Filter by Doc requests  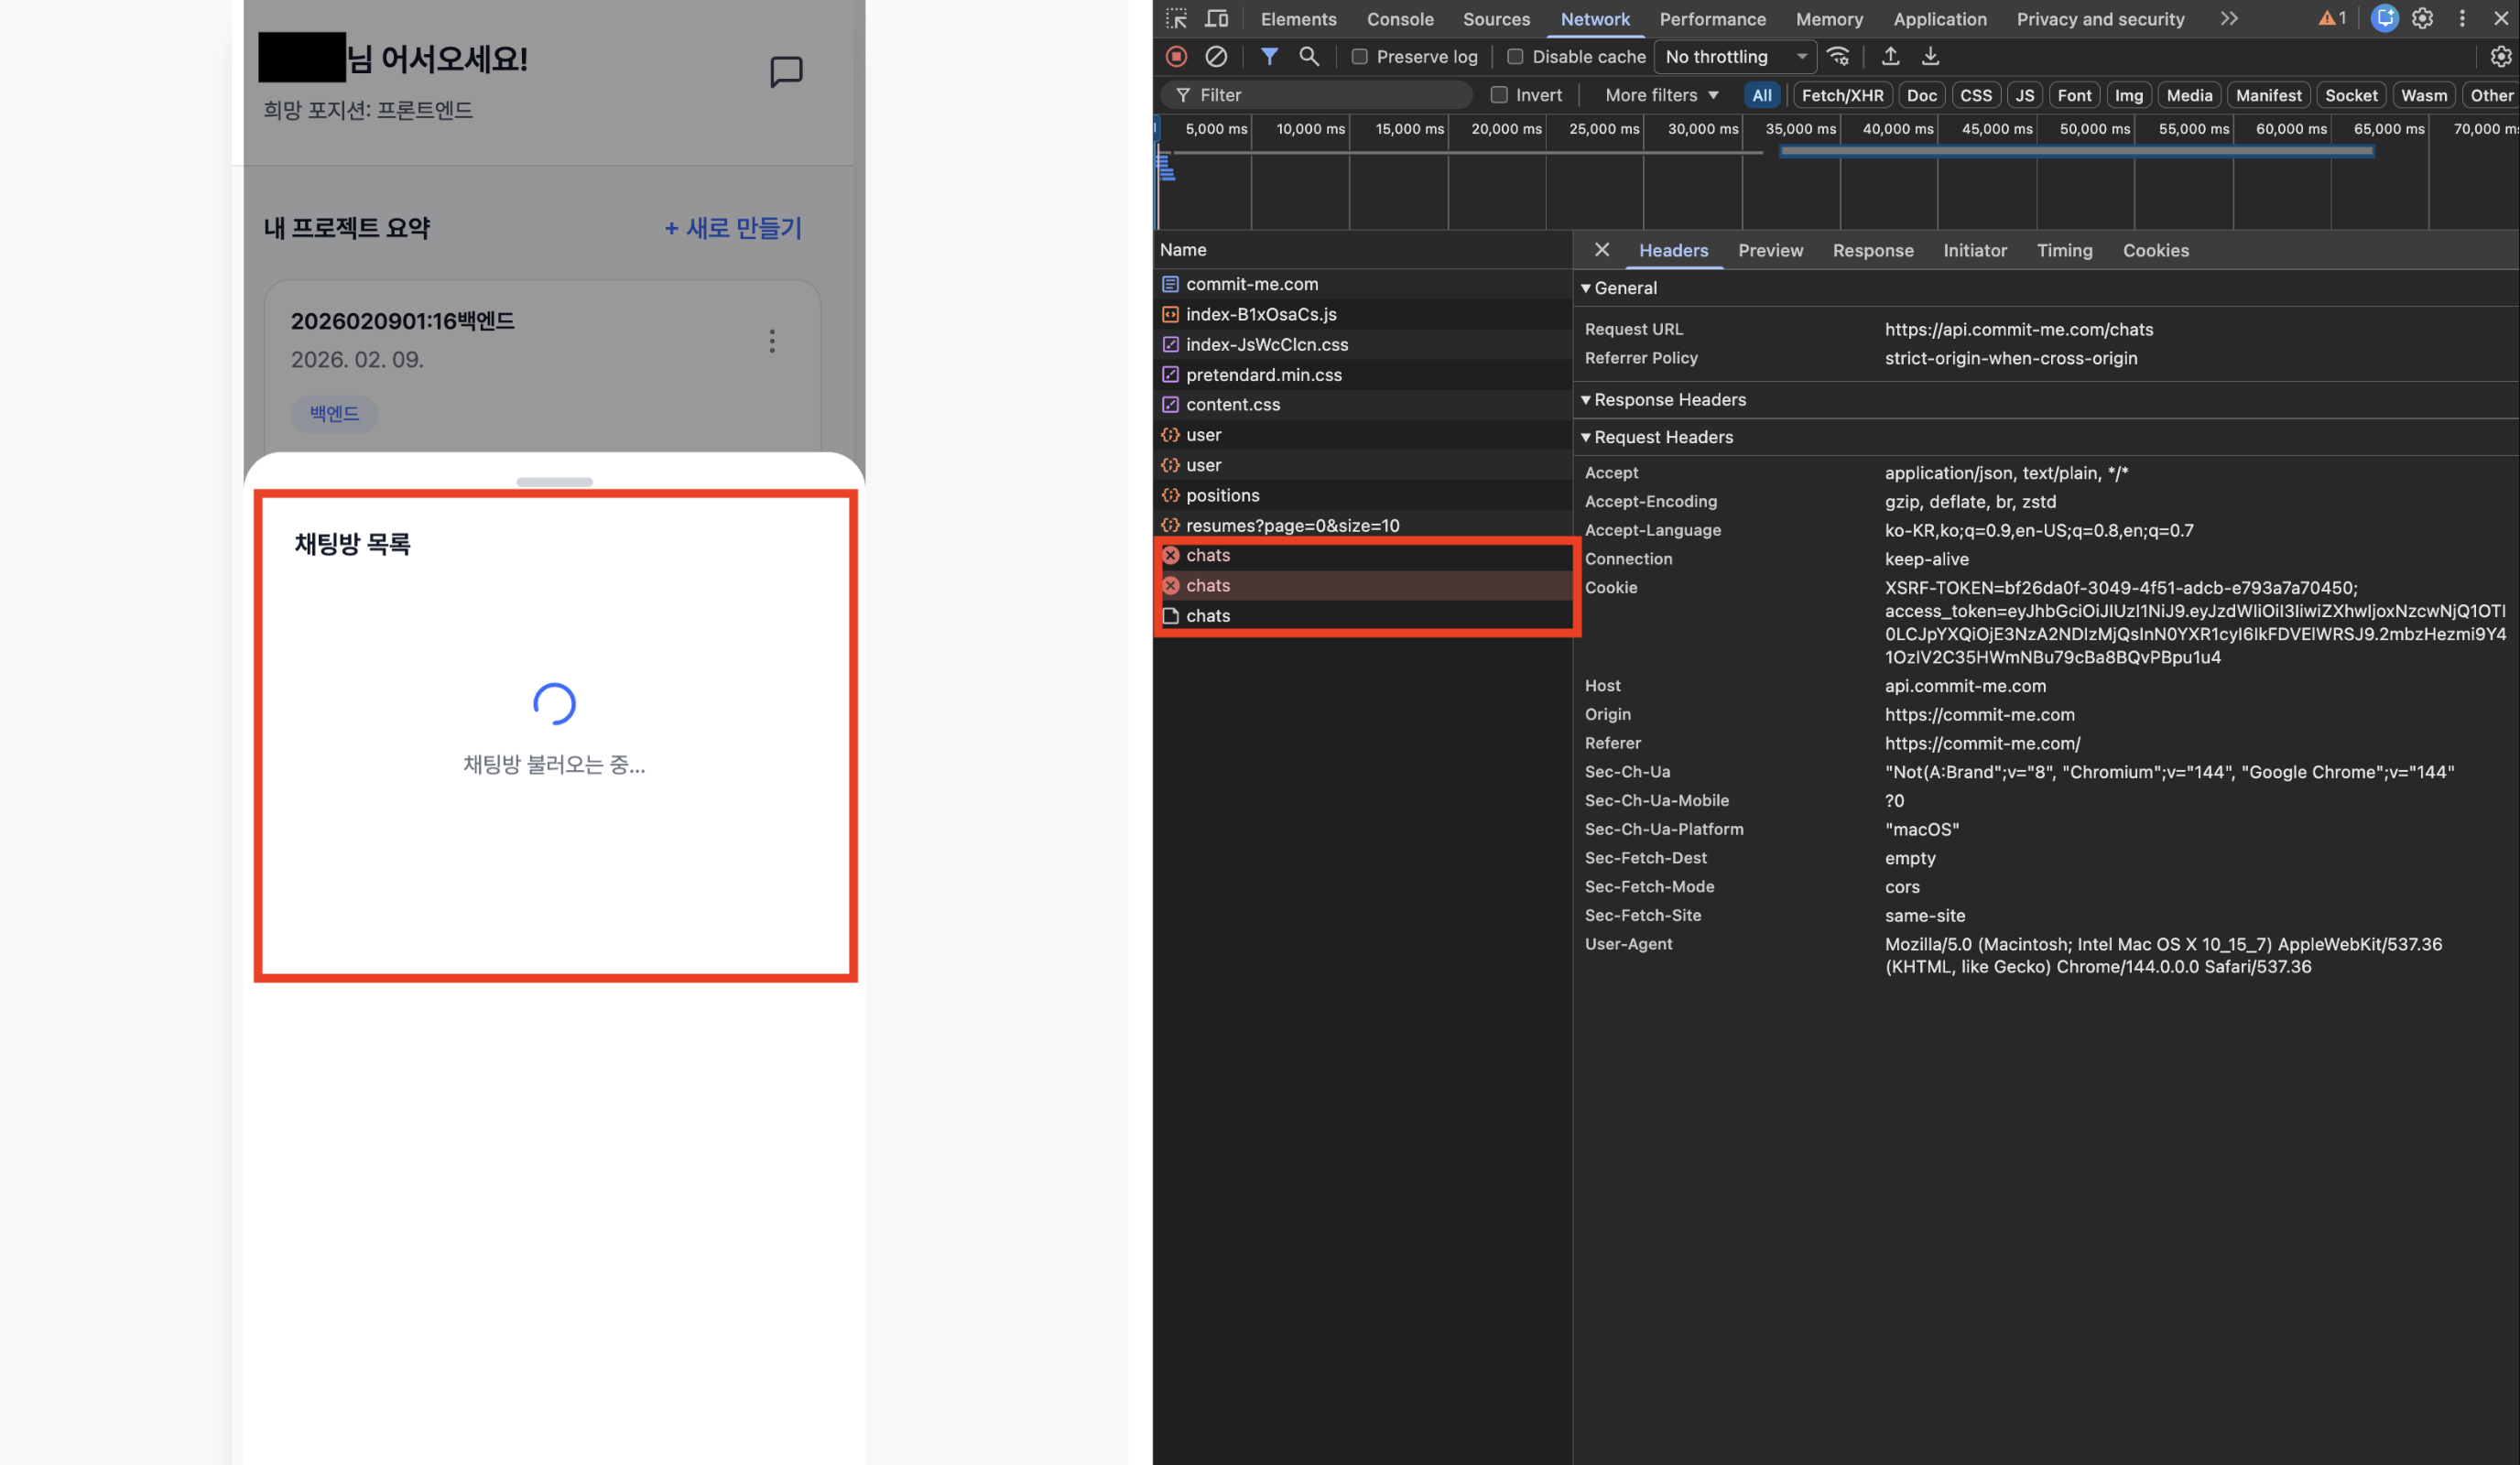point(1921,95)
